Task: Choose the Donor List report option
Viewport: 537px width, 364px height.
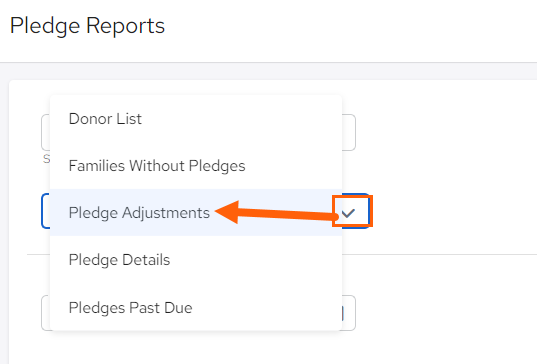Action: (x=196, y=119)
